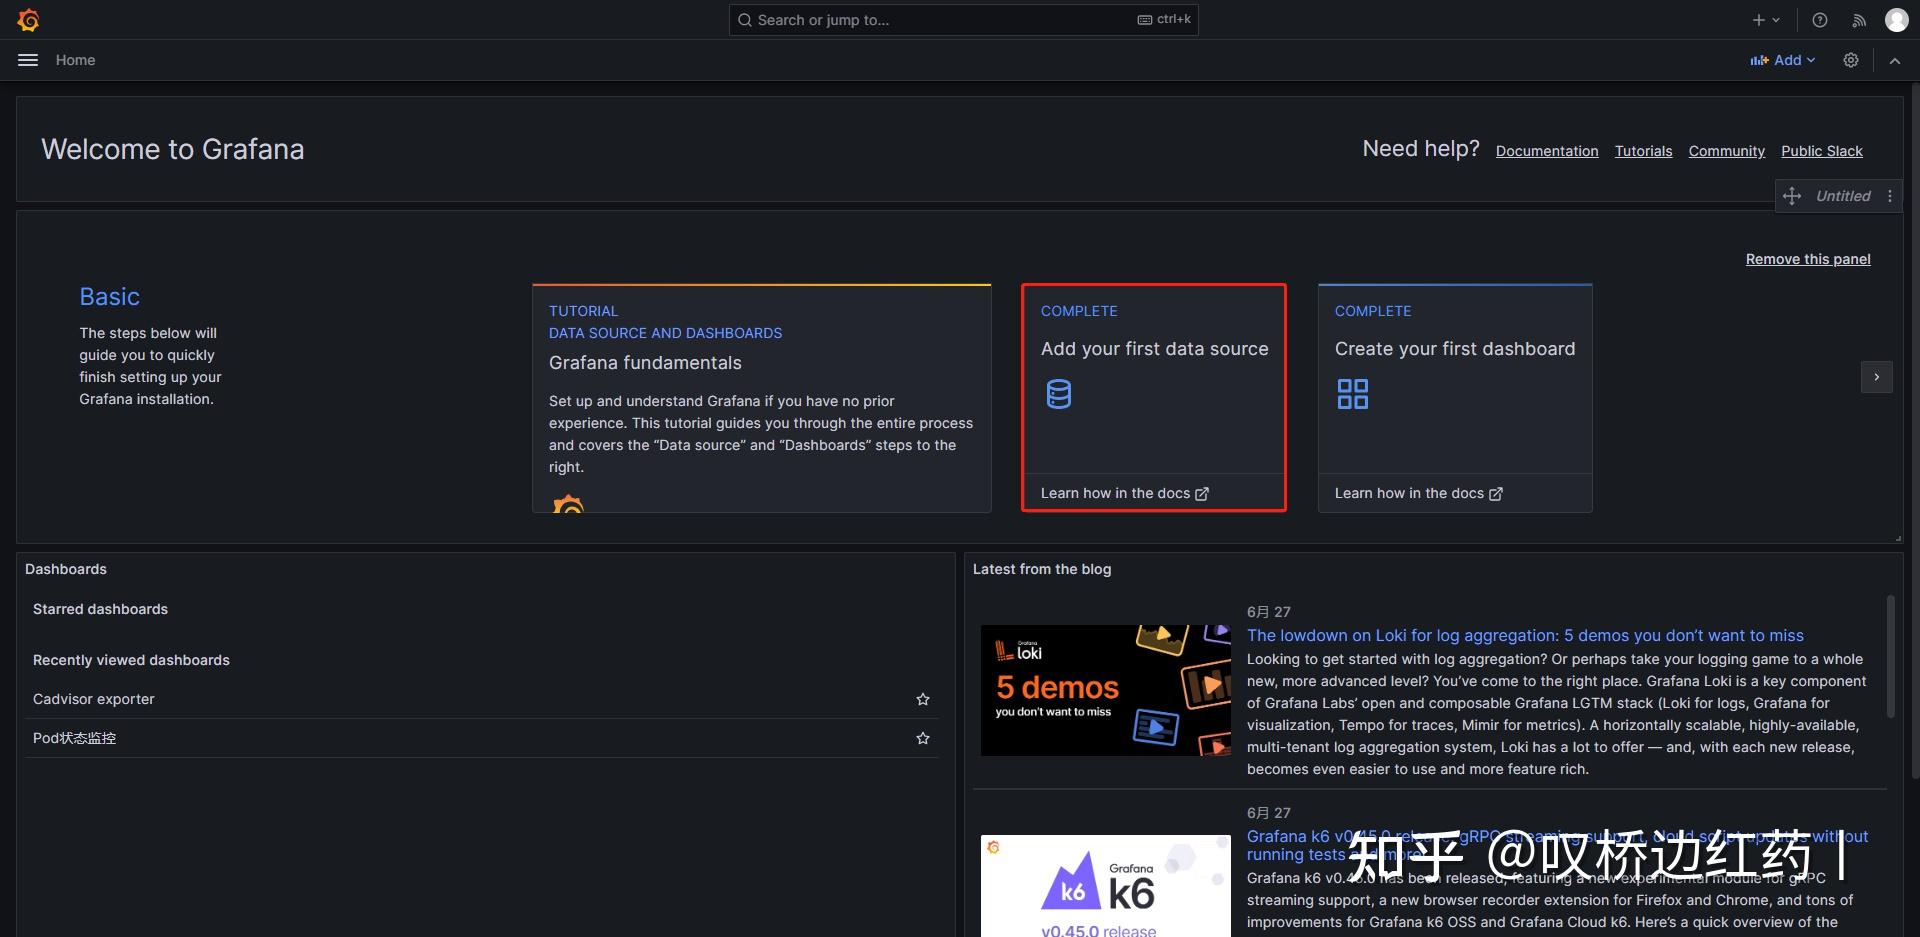This screenshot has height=937, width=1920.
Task: Open dashboard settings via the gear icon
Action: [x=1850, y=59]
